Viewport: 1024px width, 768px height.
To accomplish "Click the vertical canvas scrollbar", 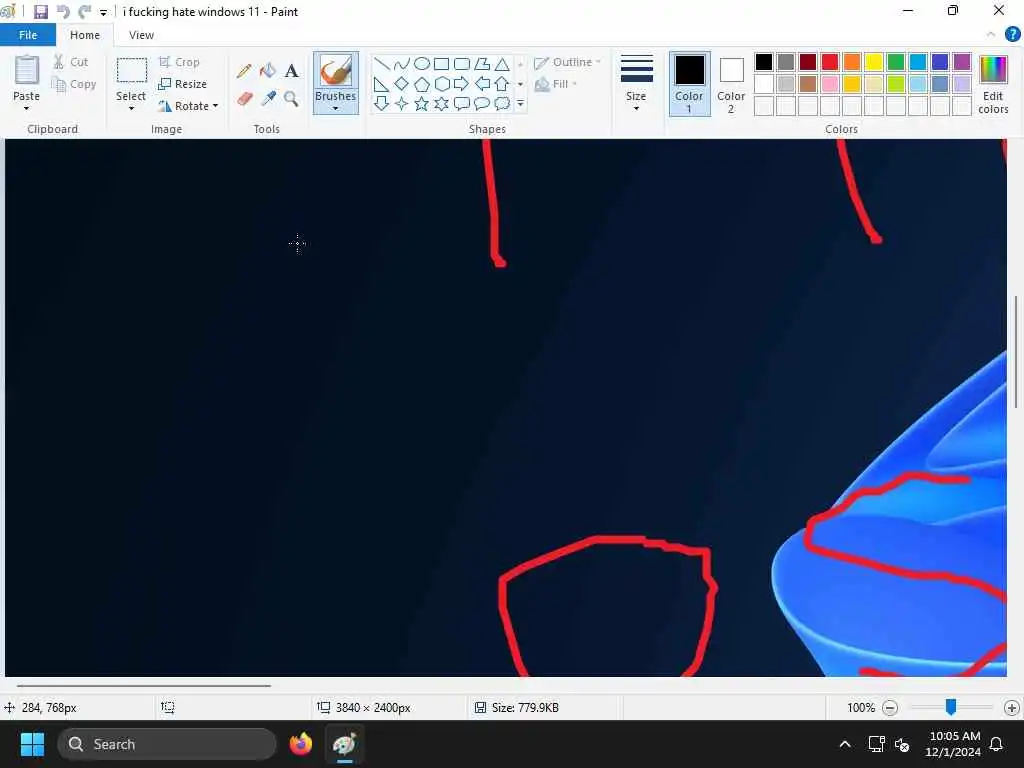I will [1016, 352].
